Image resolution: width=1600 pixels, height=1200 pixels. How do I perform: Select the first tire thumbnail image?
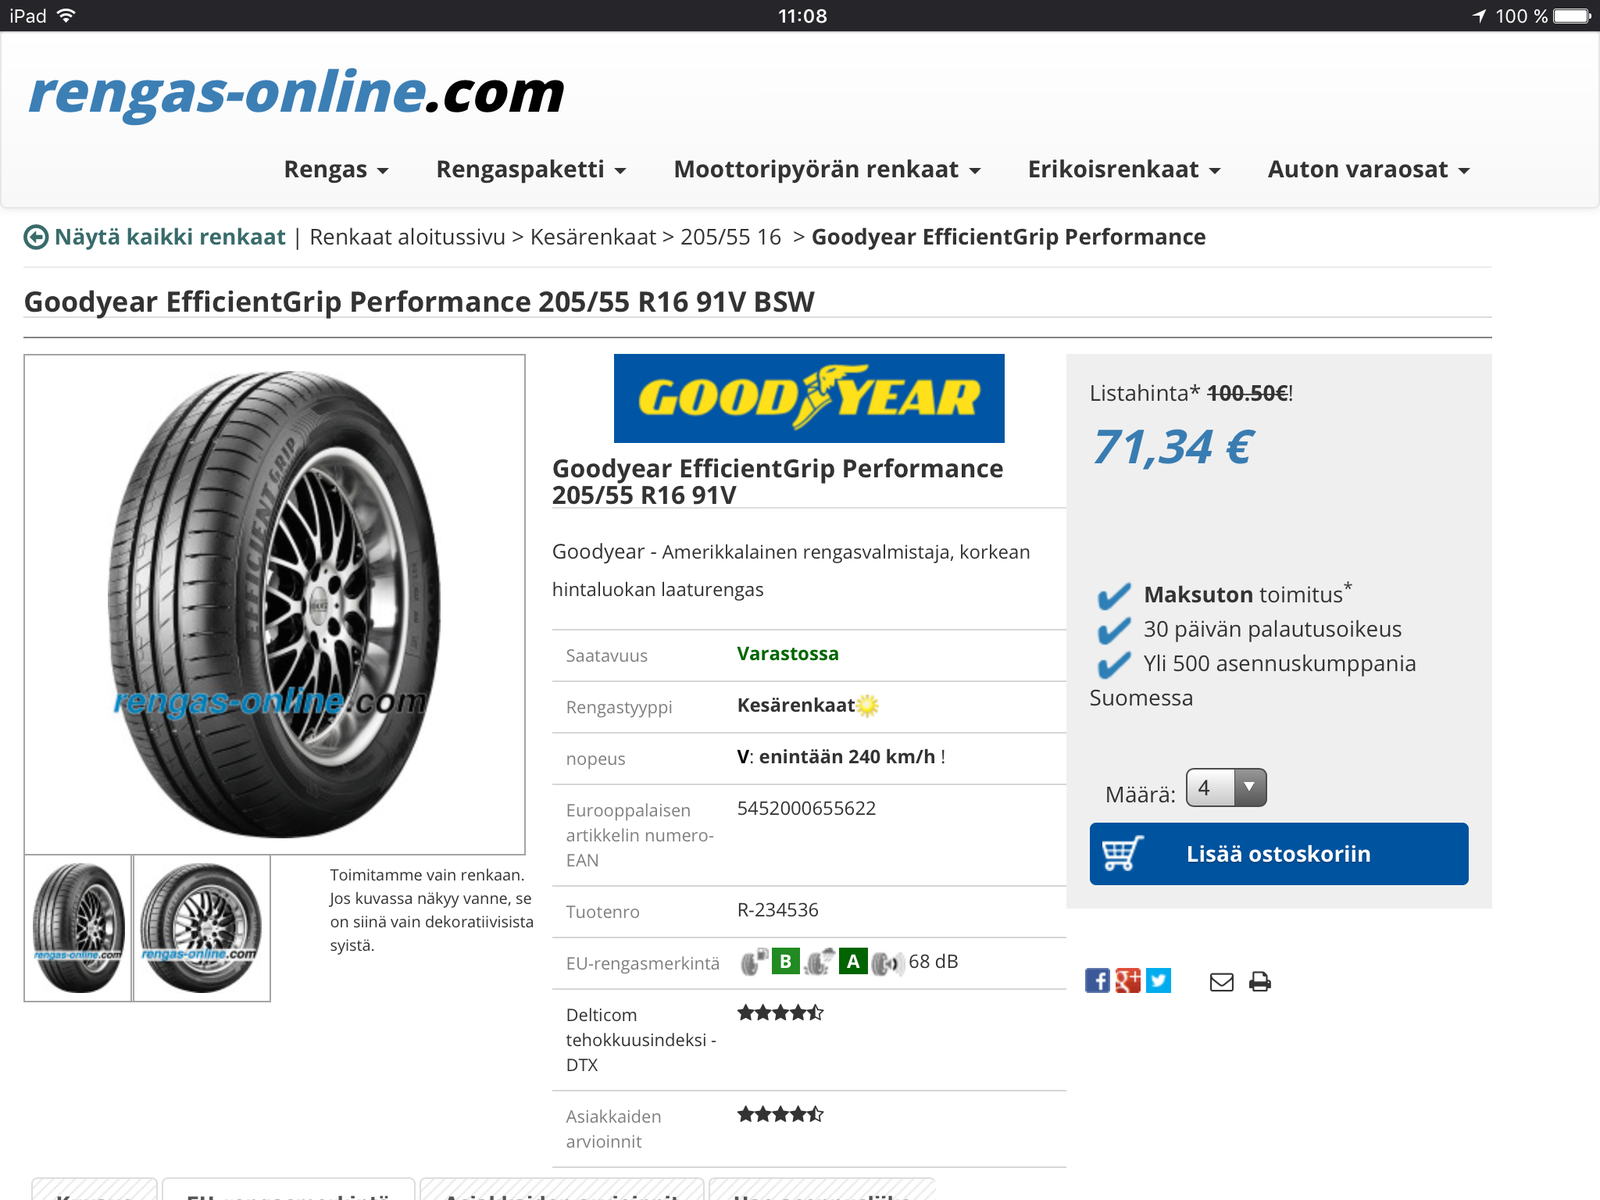click(x=78, y=928)
